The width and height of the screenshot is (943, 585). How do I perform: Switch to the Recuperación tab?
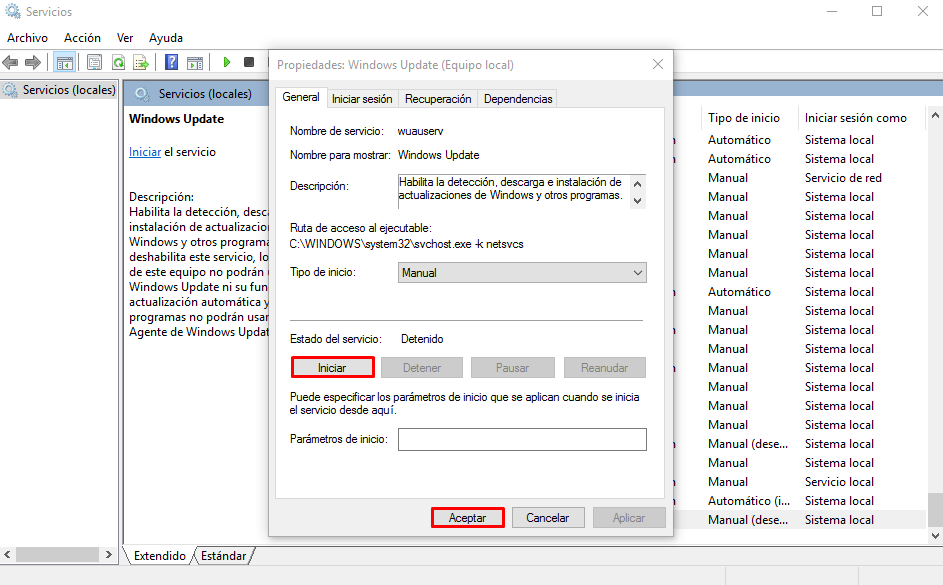[x=438, y=99]
